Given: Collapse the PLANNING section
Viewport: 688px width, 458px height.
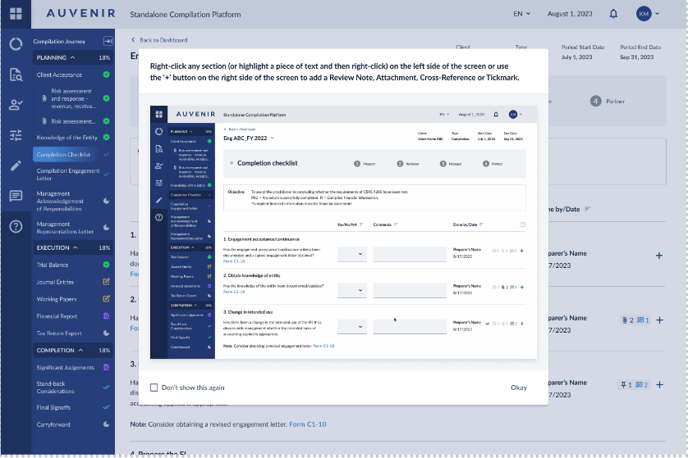Looking at the screenshot, I should (75, 58).
